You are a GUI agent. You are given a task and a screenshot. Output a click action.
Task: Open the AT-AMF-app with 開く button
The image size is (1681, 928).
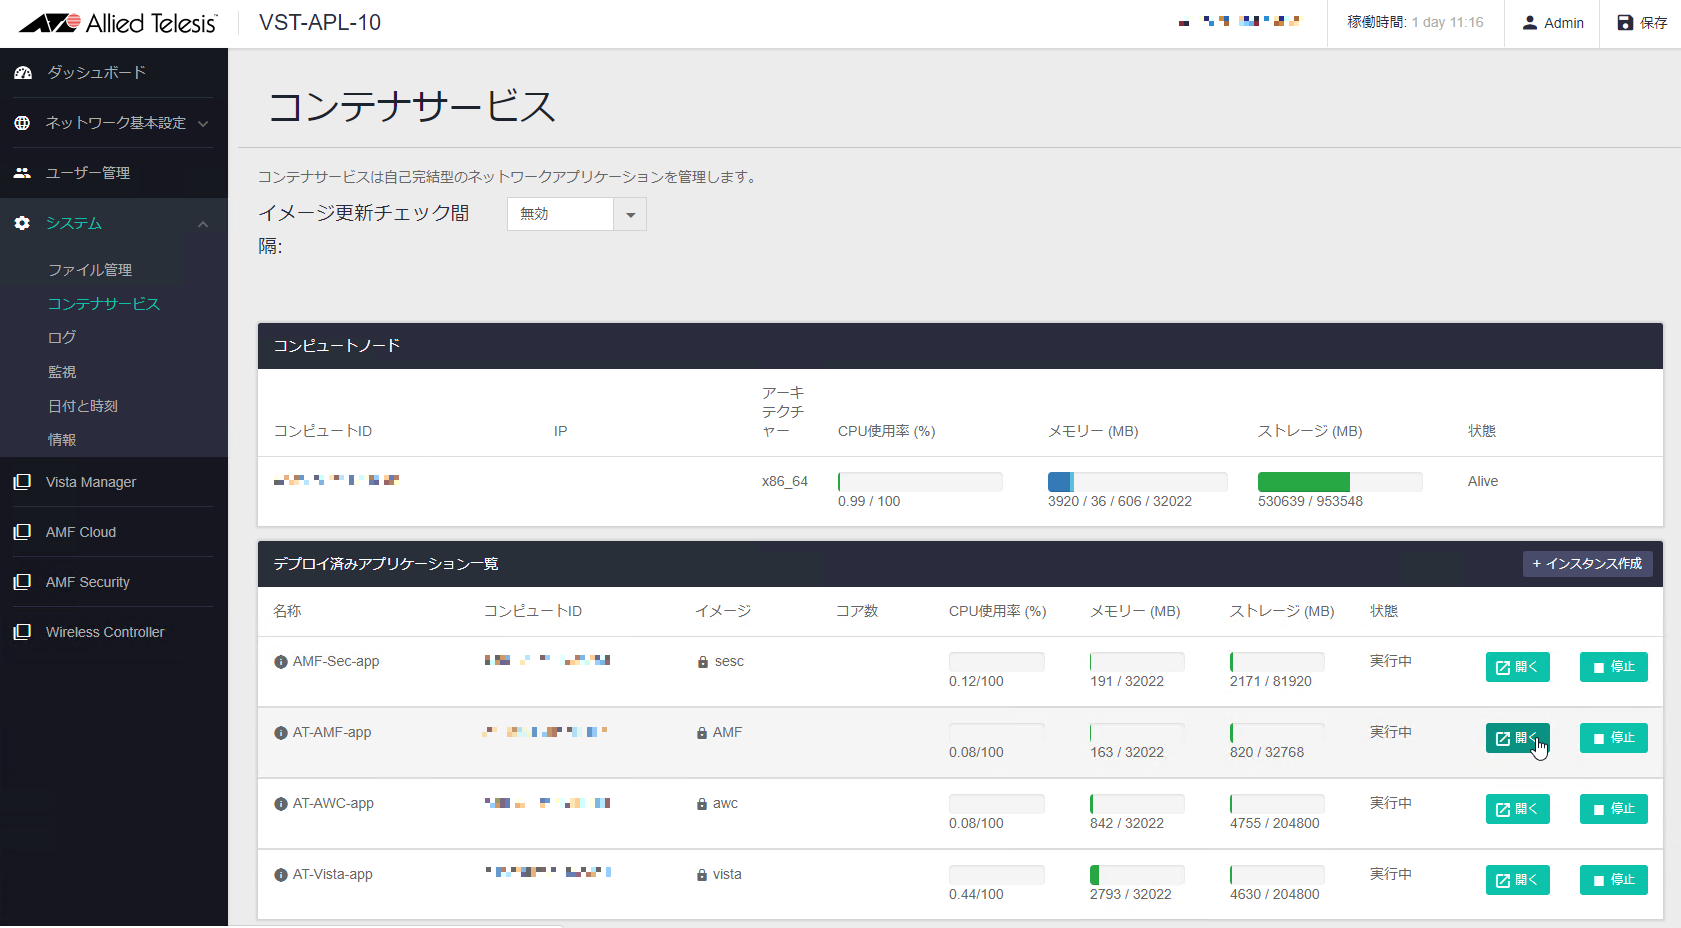[x=1517, y=738]
